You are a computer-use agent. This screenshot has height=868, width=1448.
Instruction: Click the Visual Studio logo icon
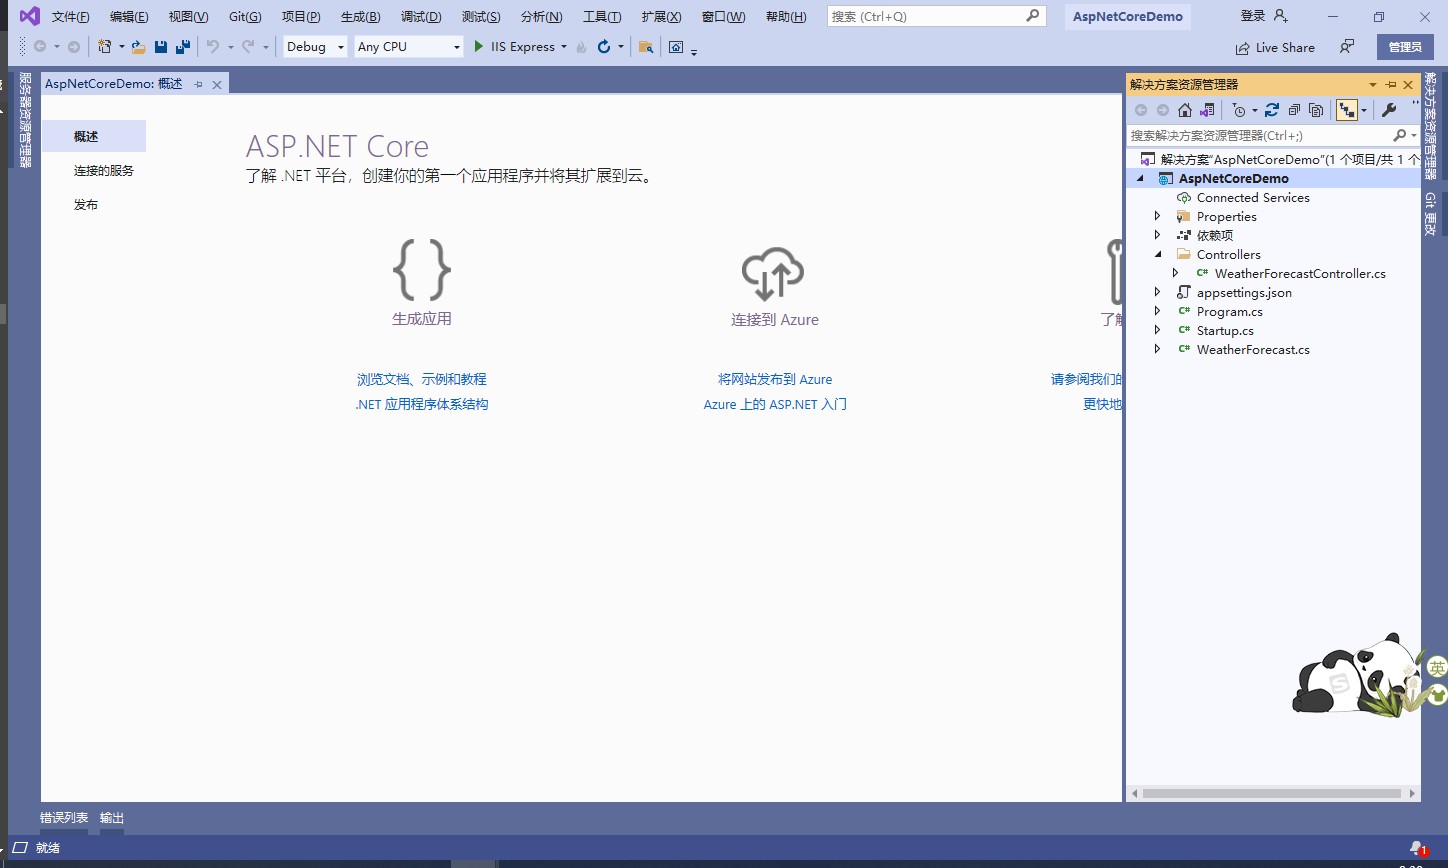[29, 16]
